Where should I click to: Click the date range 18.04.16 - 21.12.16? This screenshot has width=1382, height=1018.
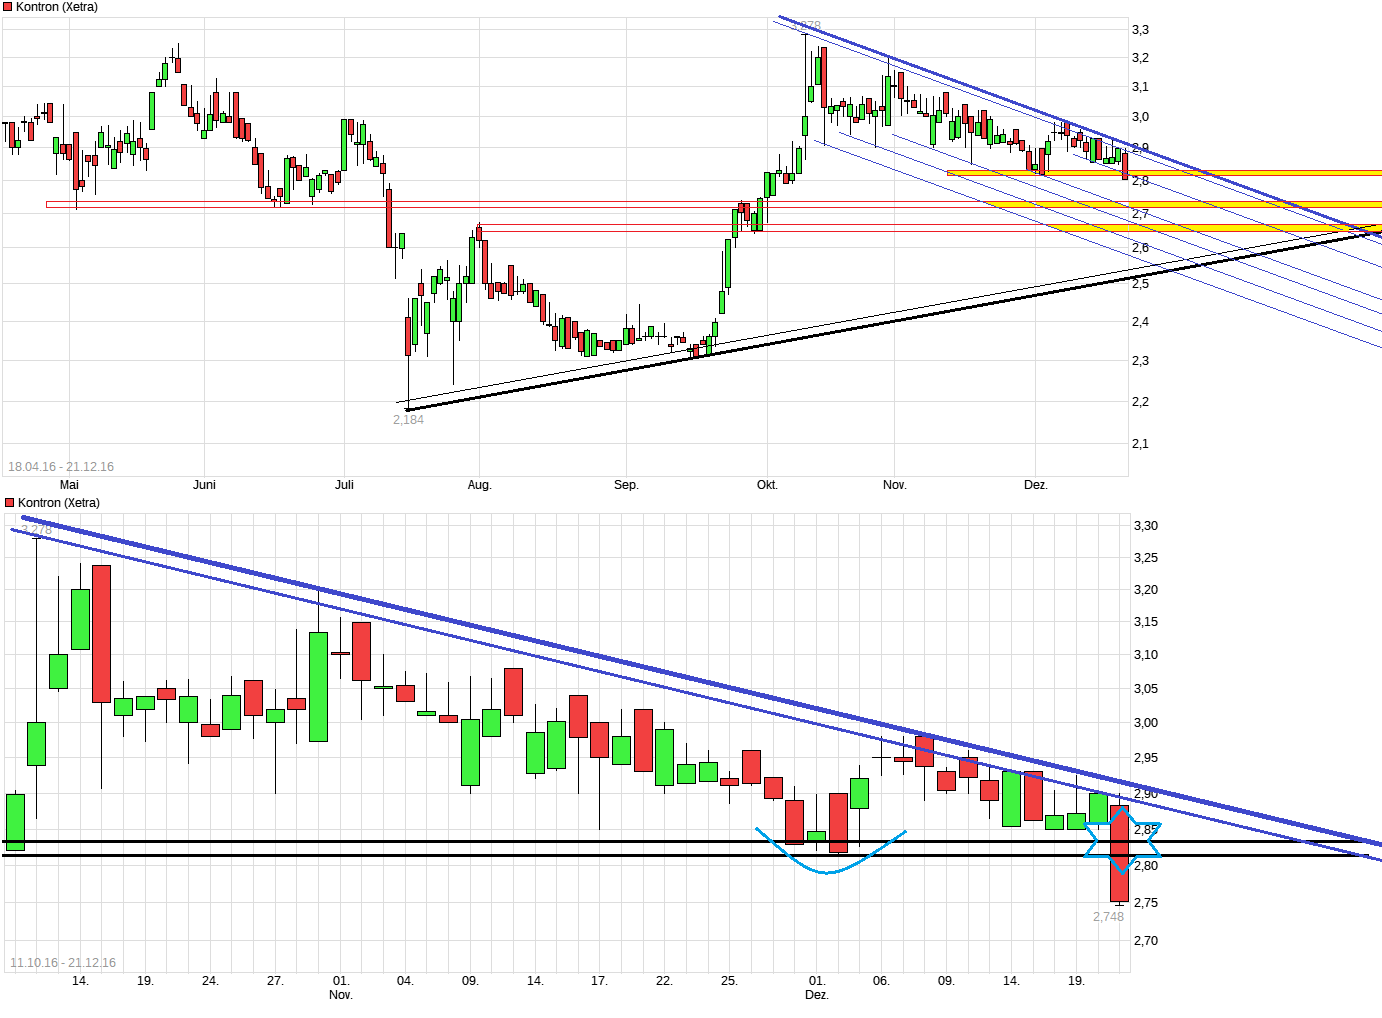pos(62,466)
